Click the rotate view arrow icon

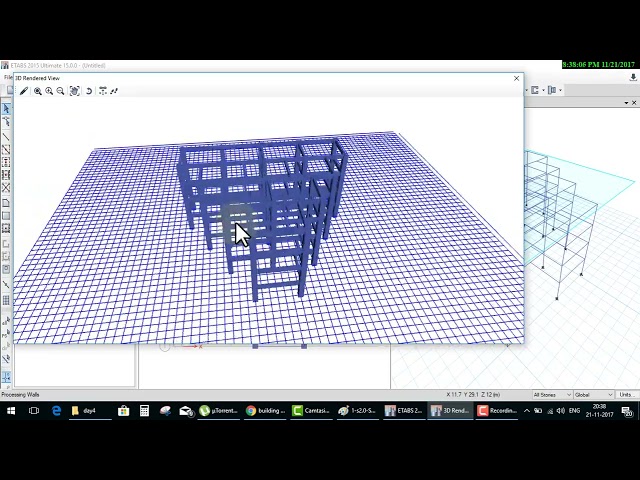coord(89,91)
